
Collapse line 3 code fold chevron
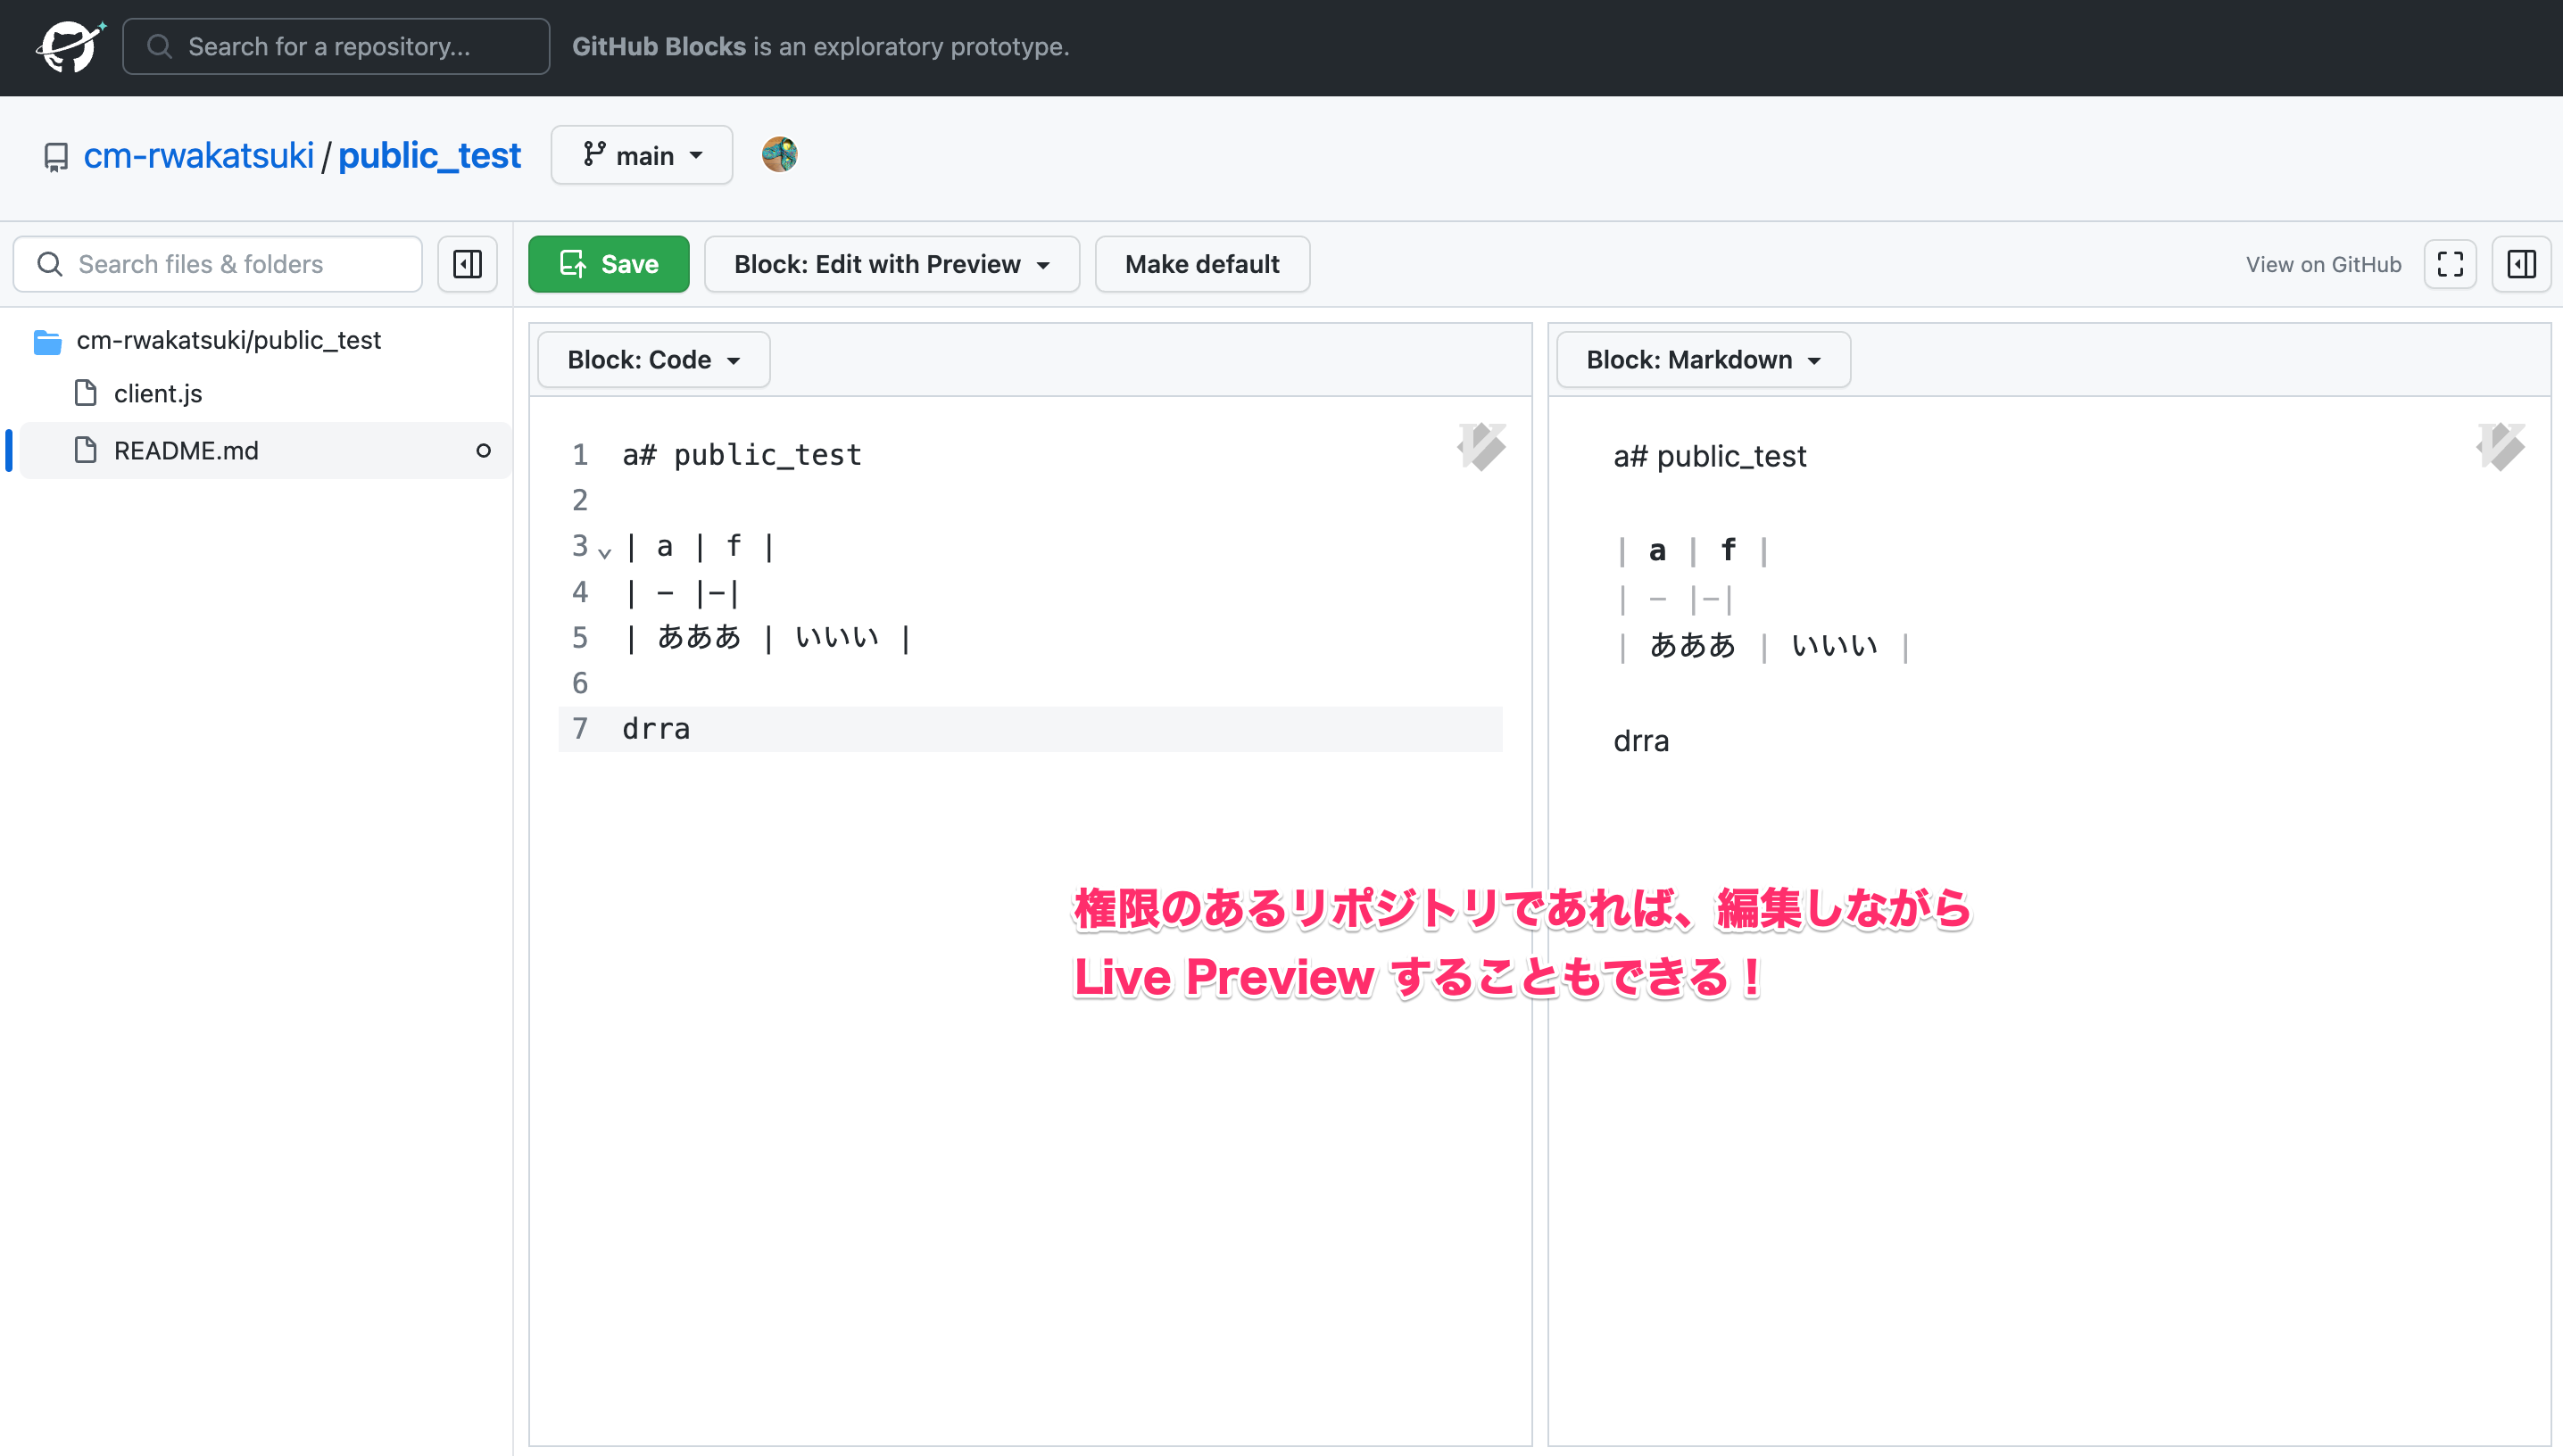[x=606, y=551]
